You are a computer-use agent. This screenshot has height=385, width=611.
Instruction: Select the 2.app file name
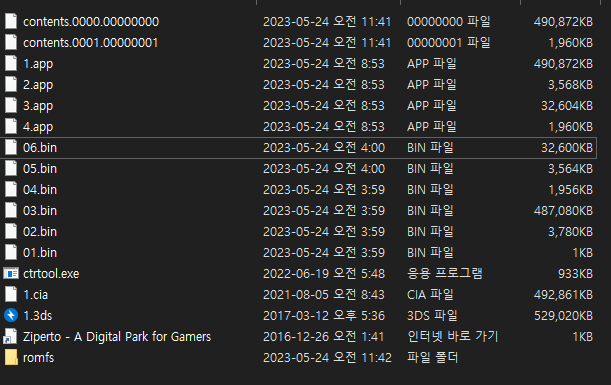(x=38, y=85)
